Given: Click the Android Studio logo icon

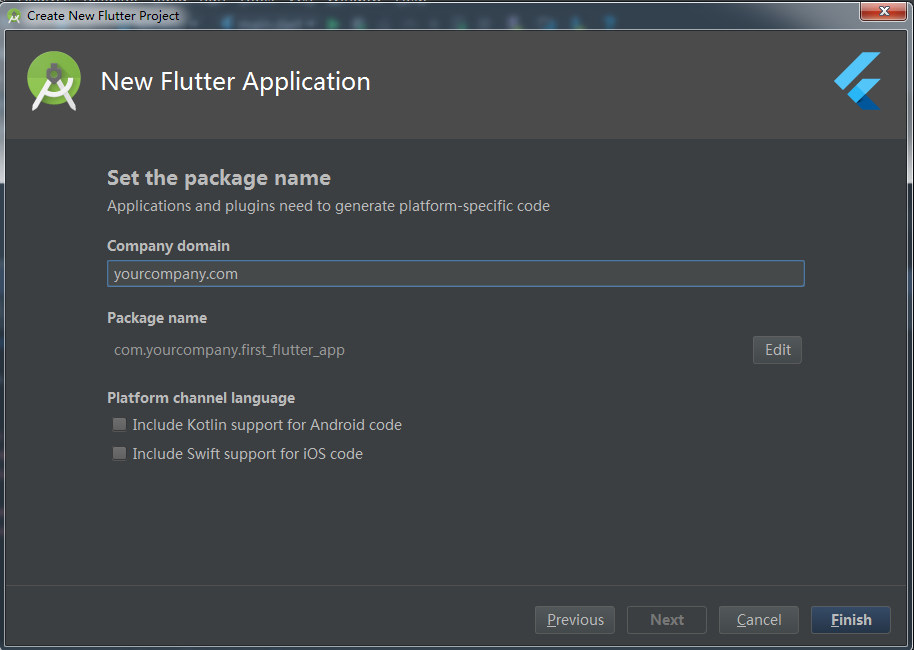Looking at the screenshot, I should coord(54,81).
